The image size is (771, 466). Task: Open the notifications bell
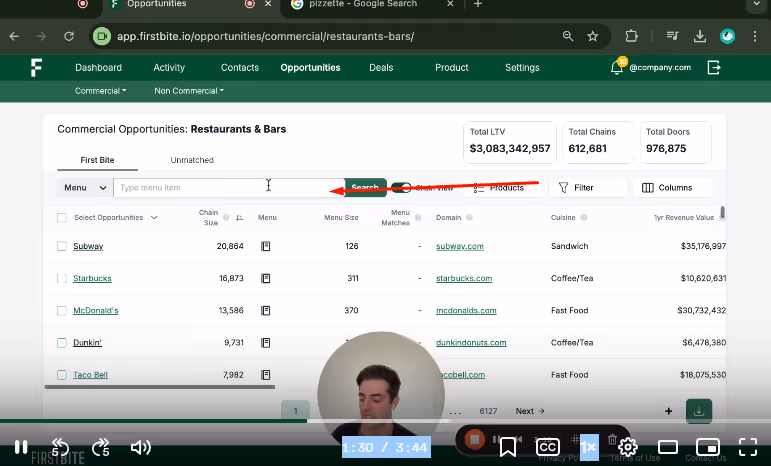coord(617,67)
